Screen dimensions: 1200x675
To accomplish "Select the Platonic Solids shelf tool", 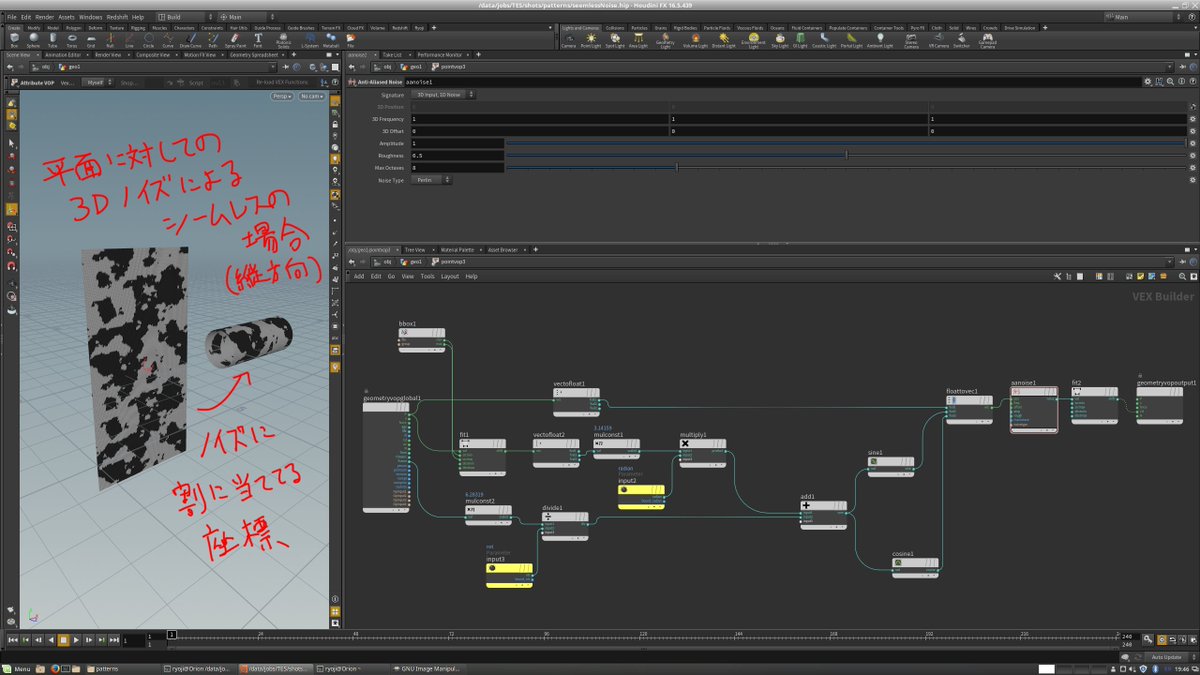I will pos(283,41).
